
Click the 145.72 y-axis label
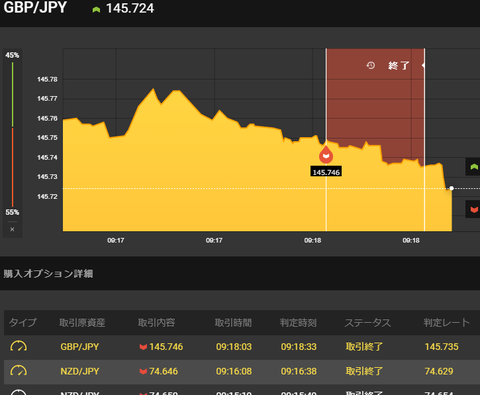[47, 197]
